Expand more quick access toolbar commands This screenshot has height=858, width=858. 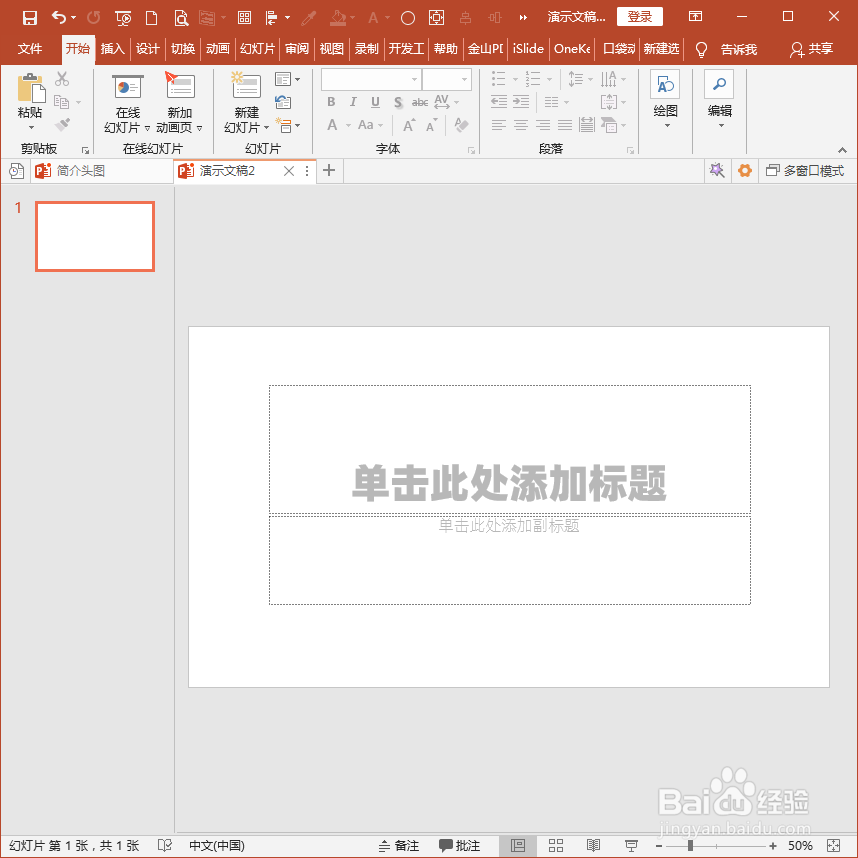tap(523, 18)
